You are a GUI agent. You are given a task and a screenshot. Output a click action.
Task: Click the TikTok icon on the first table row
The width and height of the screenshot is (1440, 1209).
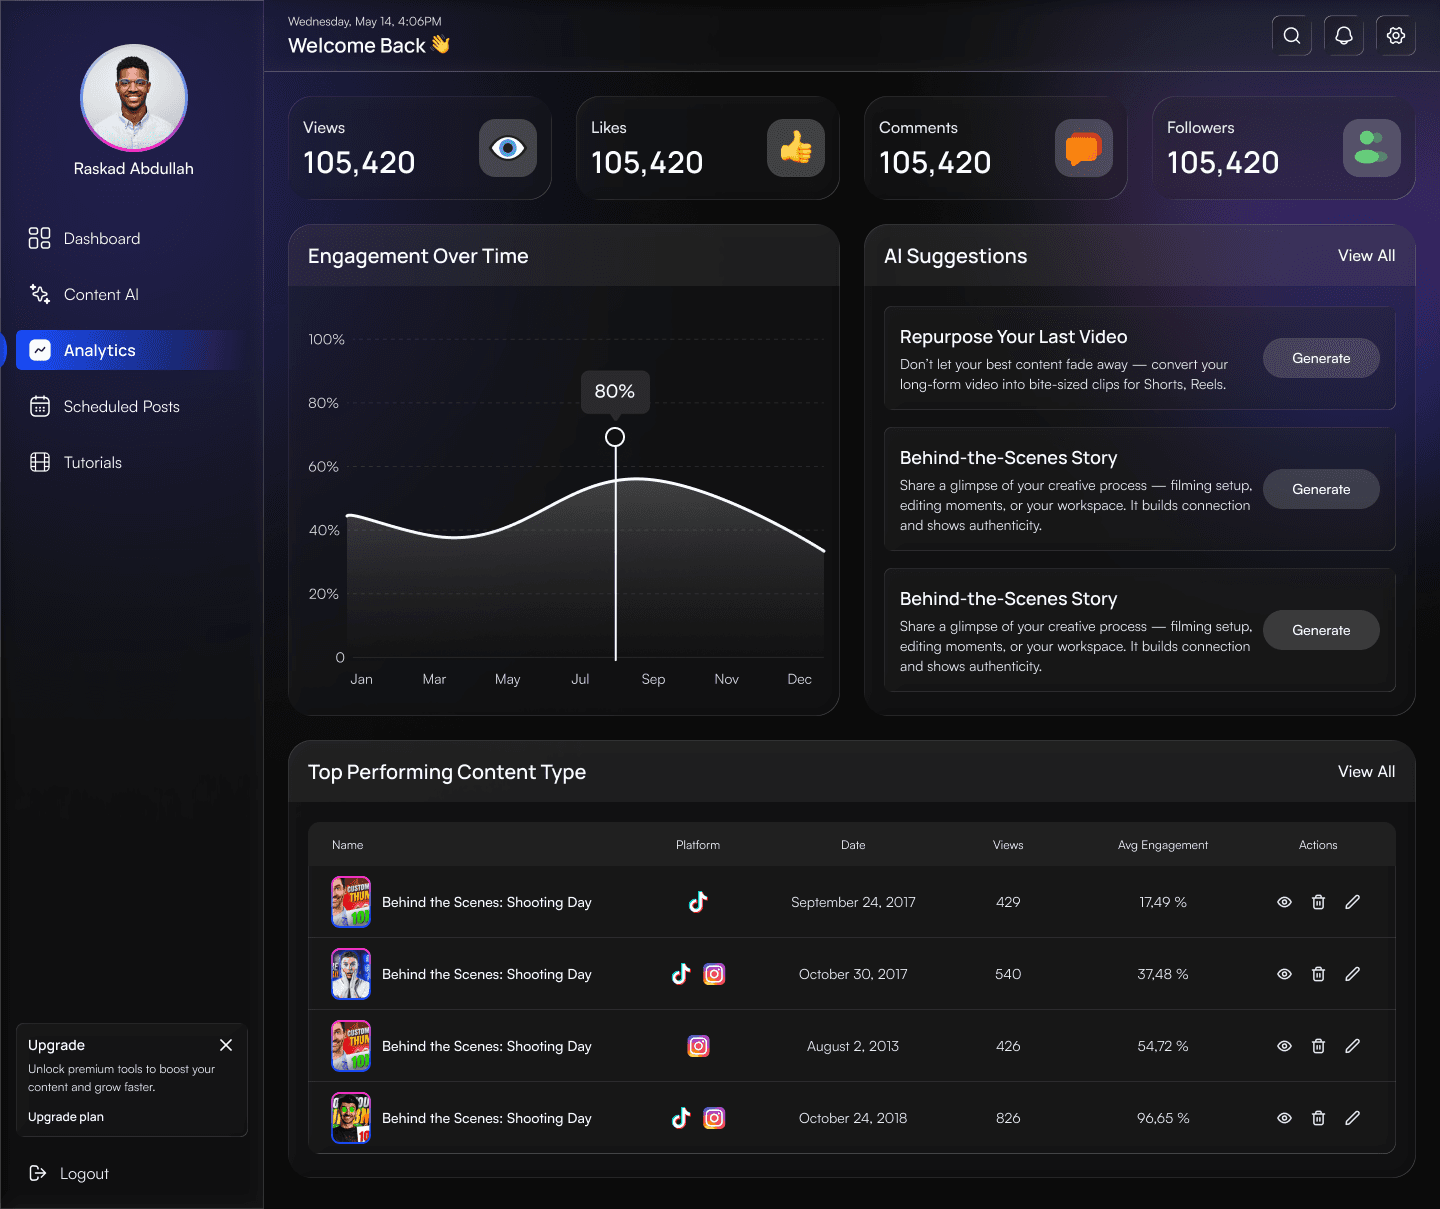(x=698, y=902)
